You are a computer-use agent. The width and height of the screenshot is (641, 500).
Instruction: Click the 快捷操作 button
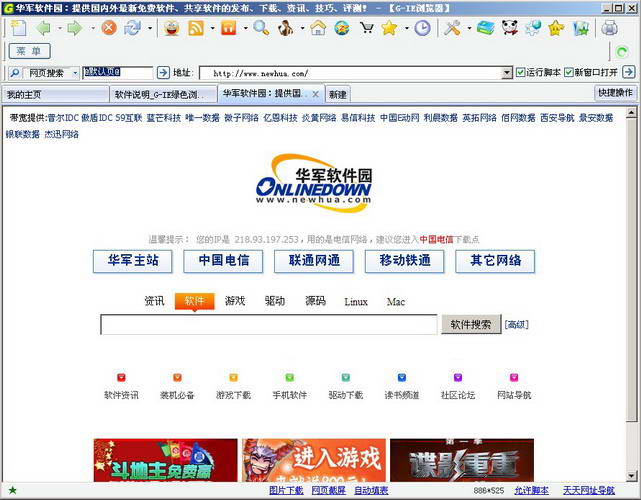click(x=615, y=93)
